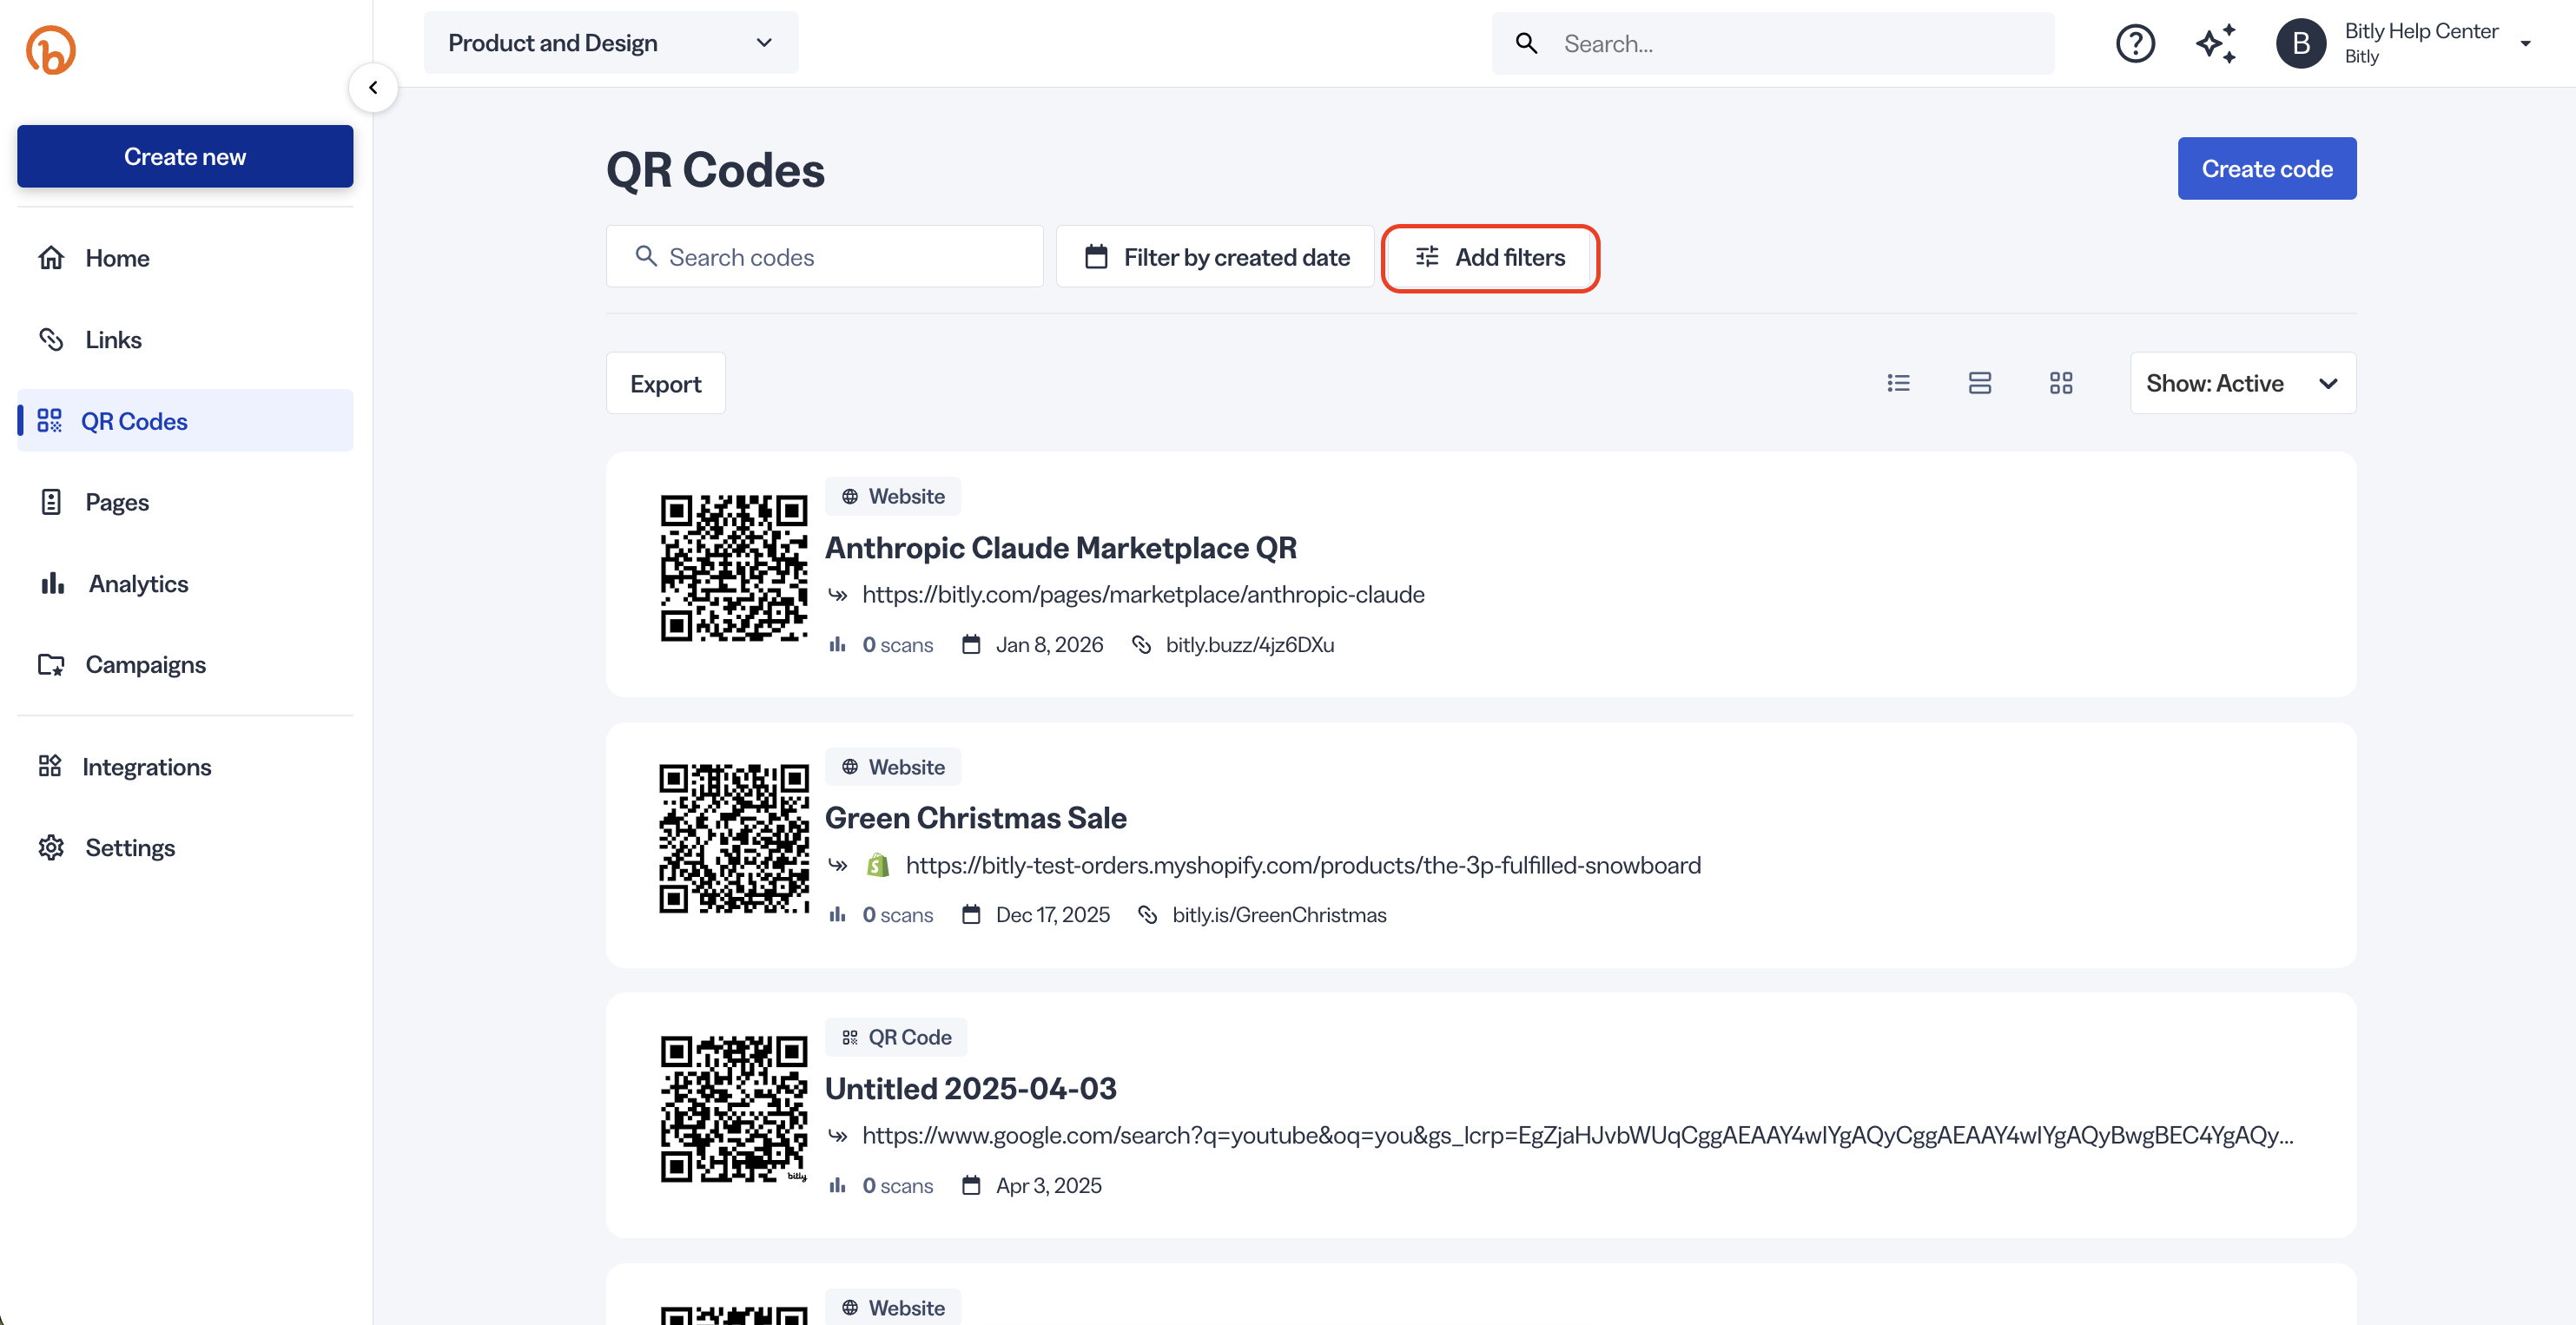This screenshot has width=2576, height=1325.
Task: Open the bitly.com marketplace anthropic-claude destination URL
Action: [x=1143, y=595]
